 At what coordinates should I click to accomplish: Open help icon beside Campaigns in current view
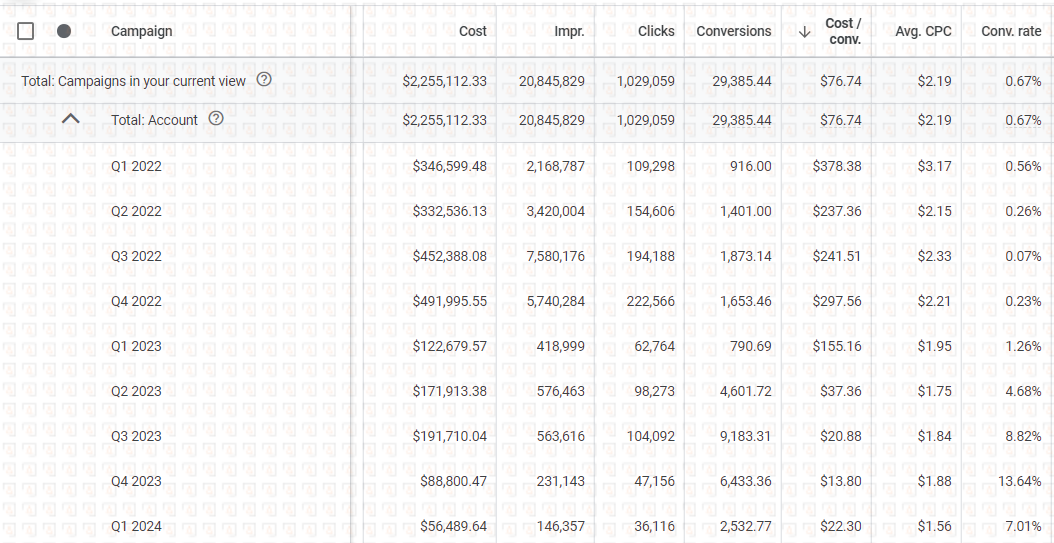264,80
